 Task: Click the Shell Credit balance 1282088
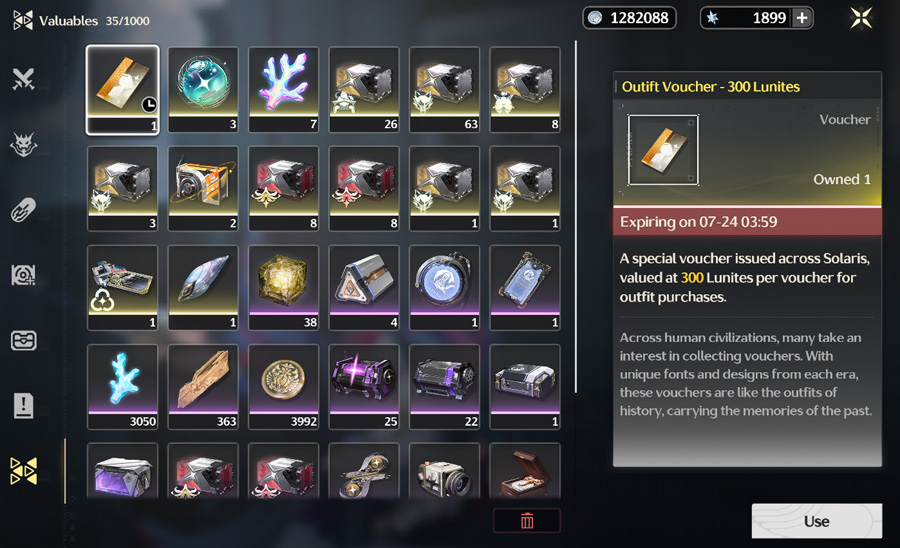pos(630,18)
